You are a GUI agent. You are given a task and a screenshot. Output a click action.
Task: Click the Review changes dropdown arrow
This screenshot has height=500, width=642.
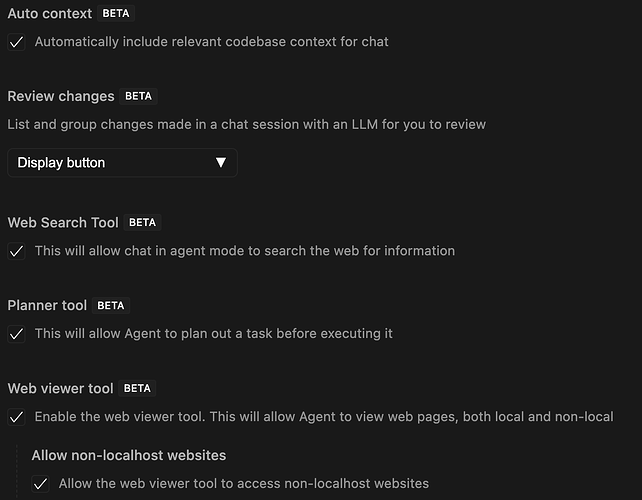pos(221,163)
